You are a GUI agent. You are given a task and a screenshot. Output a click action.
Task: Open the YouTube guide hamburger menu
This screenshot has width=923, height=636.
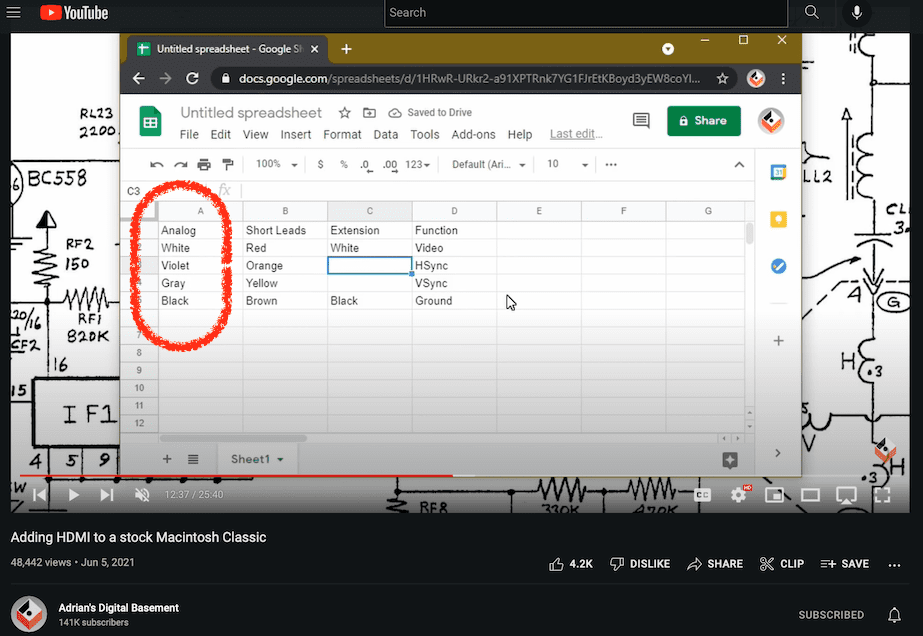(14, 12)
